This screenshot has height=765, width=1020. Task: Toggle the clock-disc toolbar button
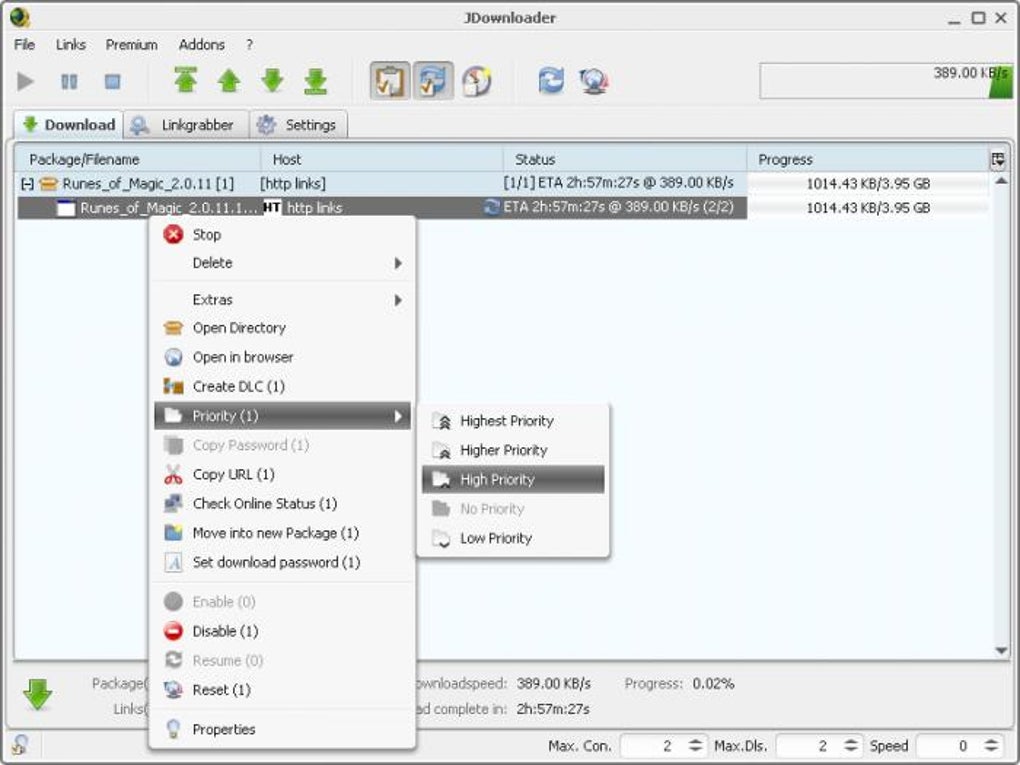click(476, 81)
